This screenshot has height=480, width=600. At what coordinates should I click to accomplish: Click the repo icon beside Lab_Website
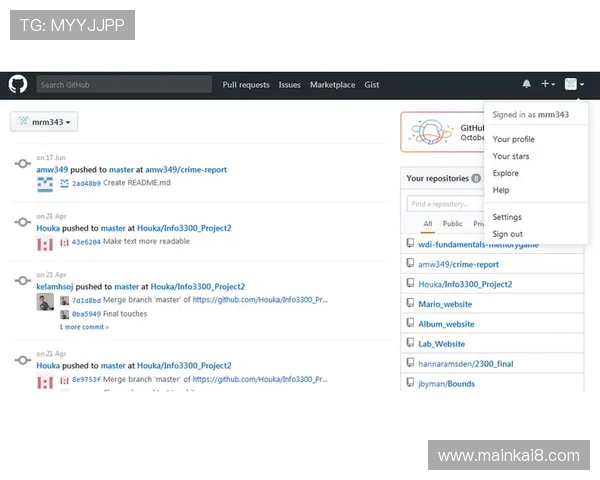(x=410, y=343)
